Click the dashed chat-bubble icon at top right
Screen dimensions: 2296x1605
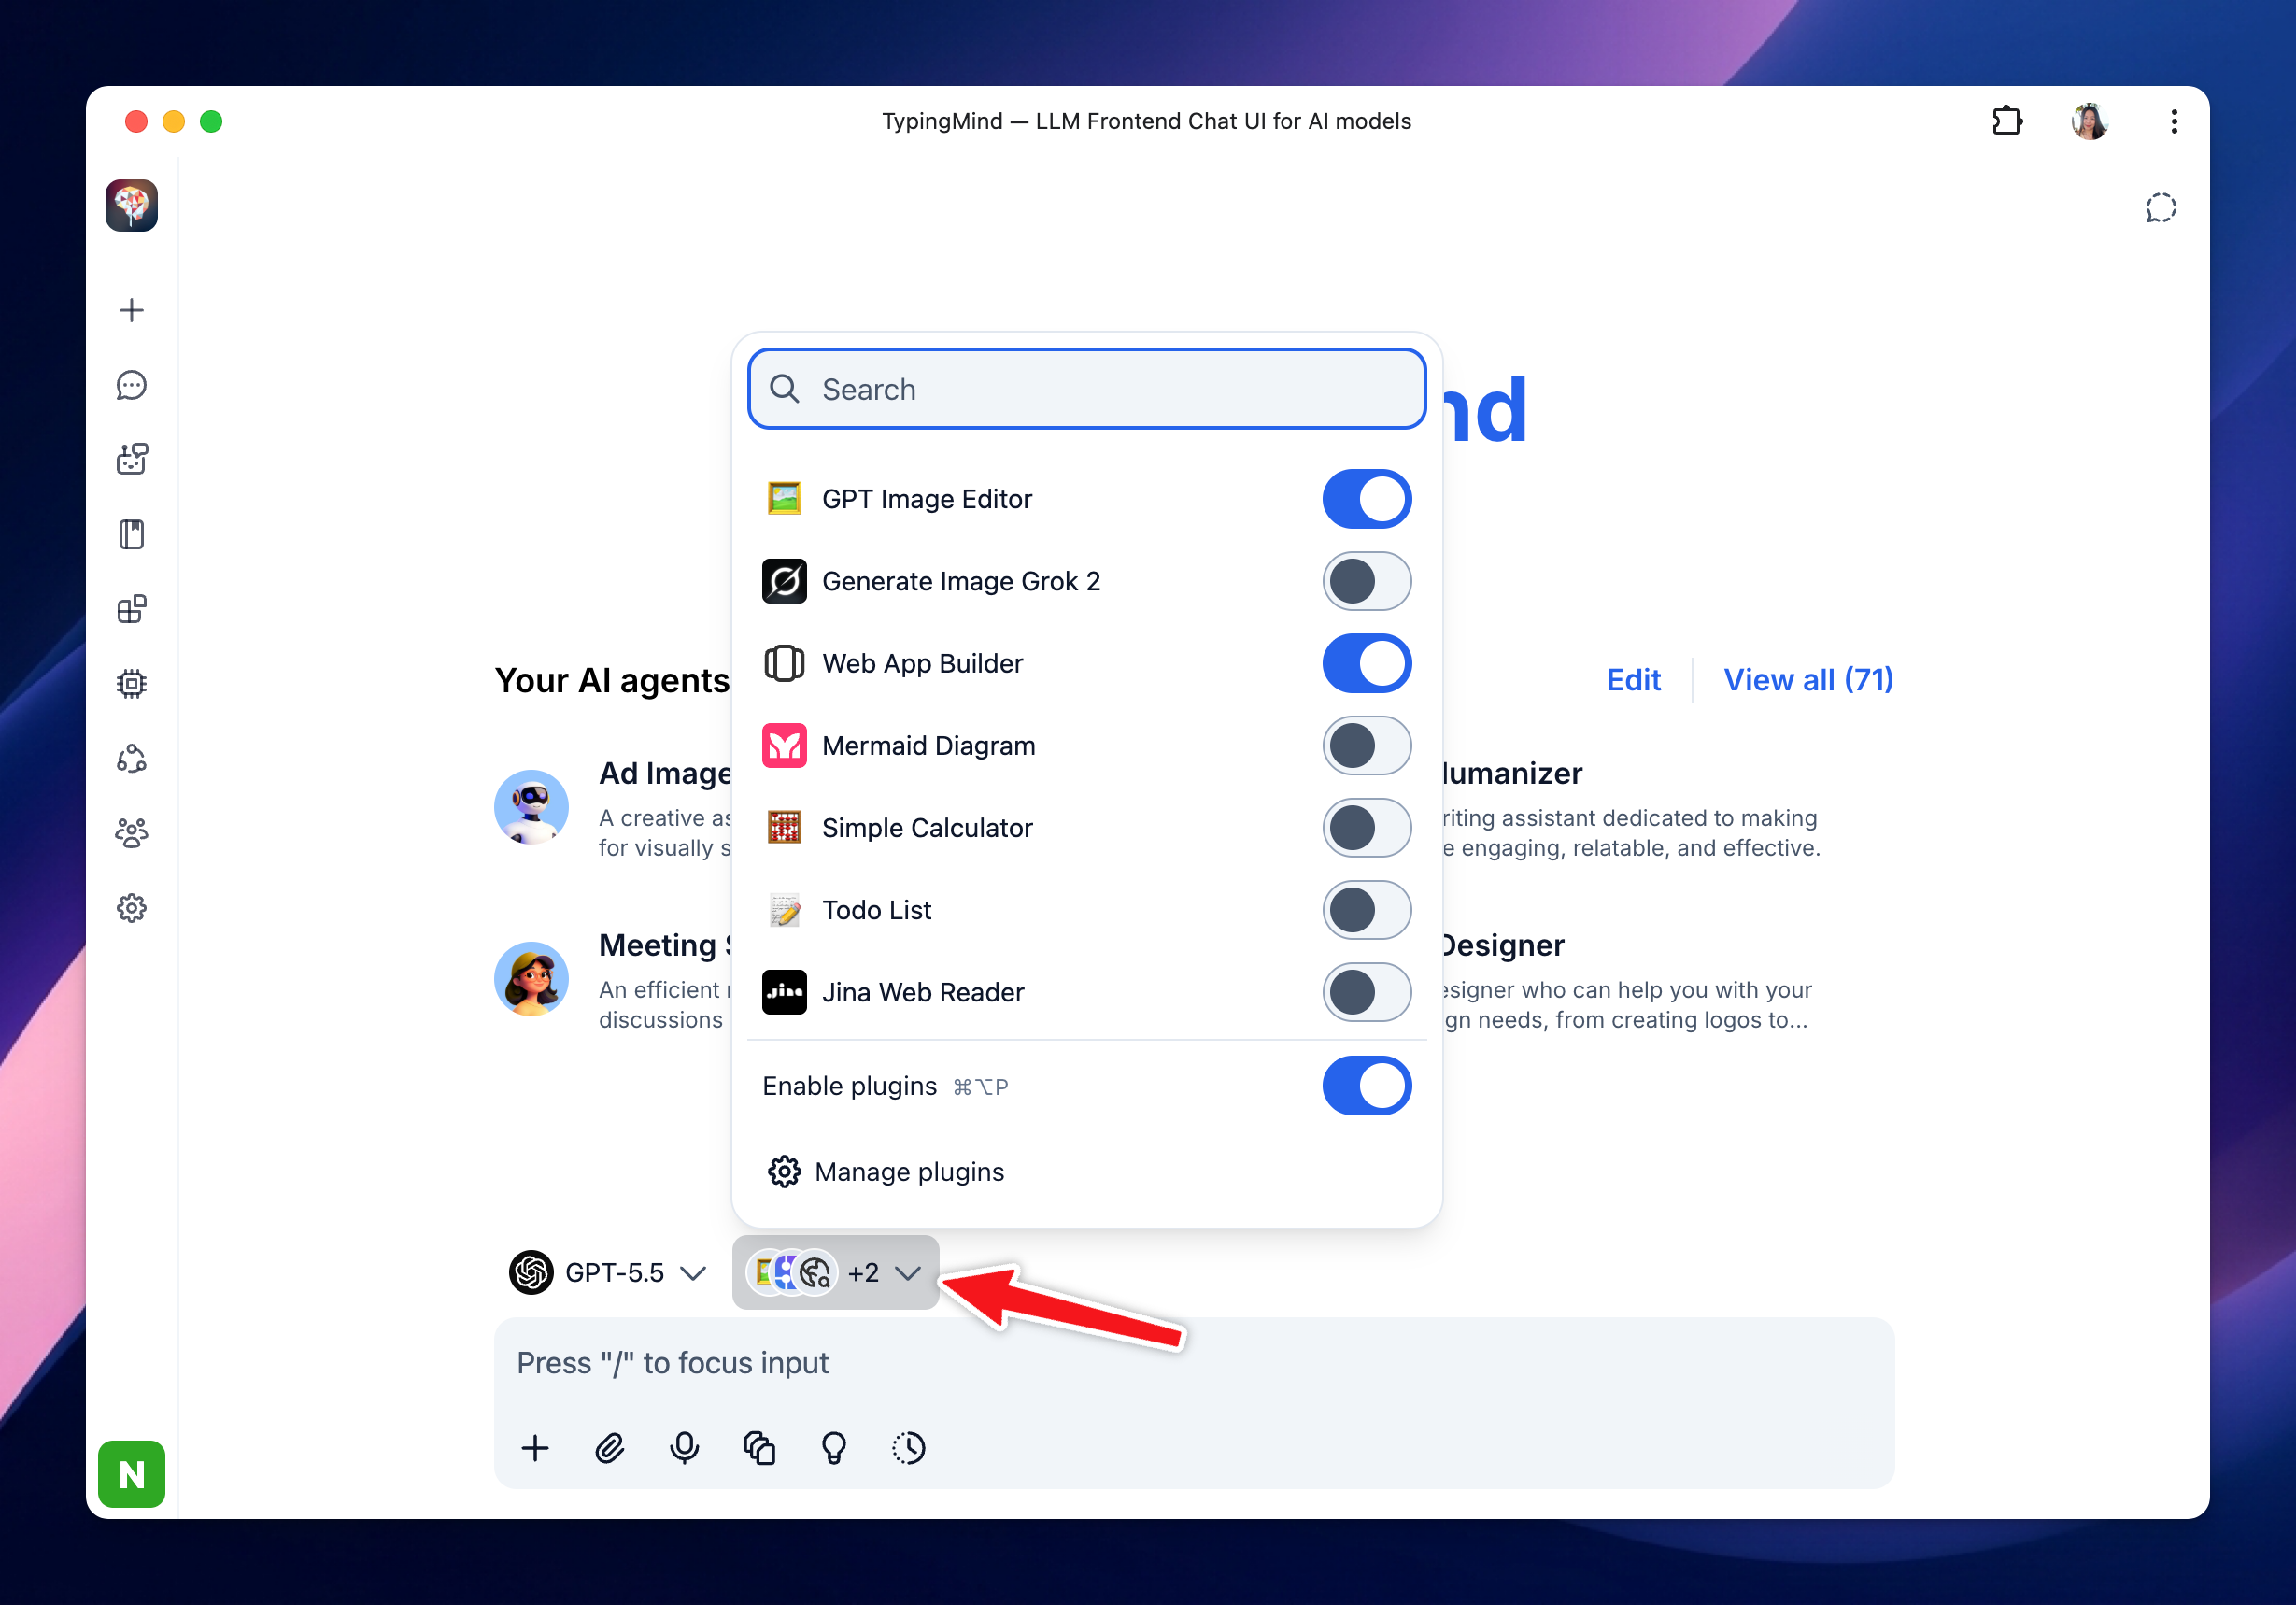point(2161,208)
